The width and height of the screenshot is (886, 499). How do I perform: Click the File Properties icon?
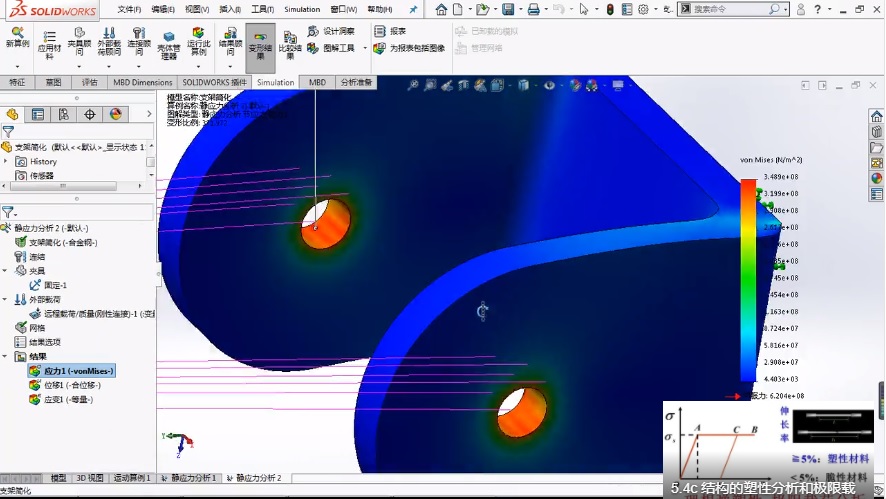coord(627,9)
